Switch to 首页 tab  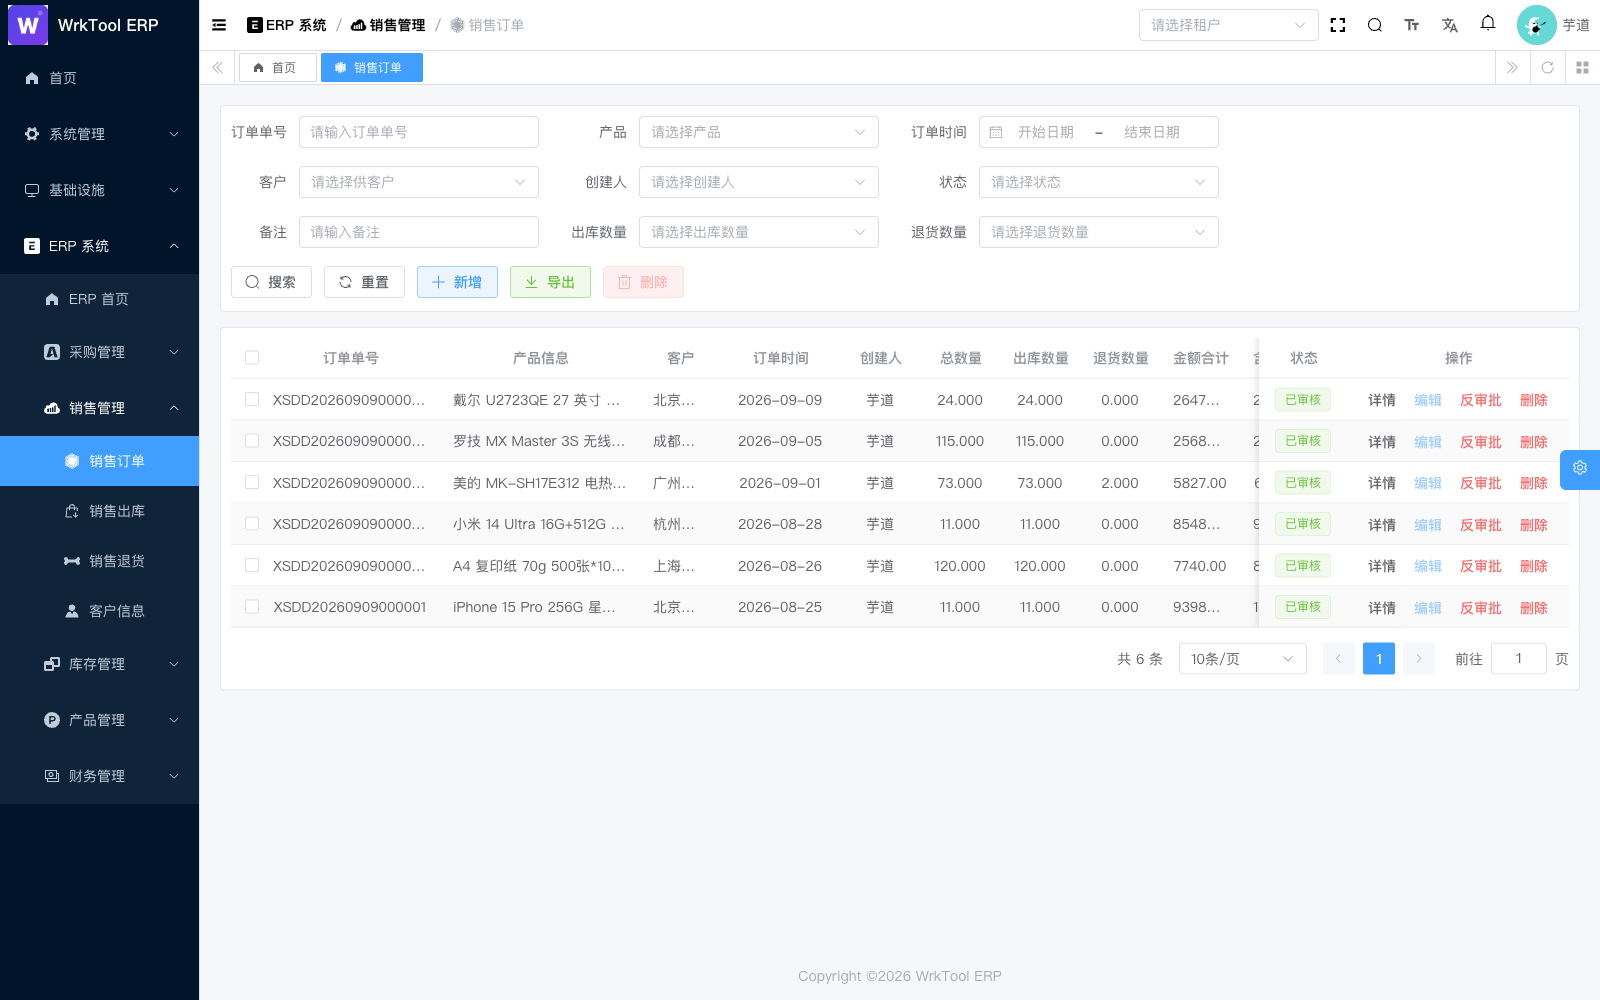point(278,68)
